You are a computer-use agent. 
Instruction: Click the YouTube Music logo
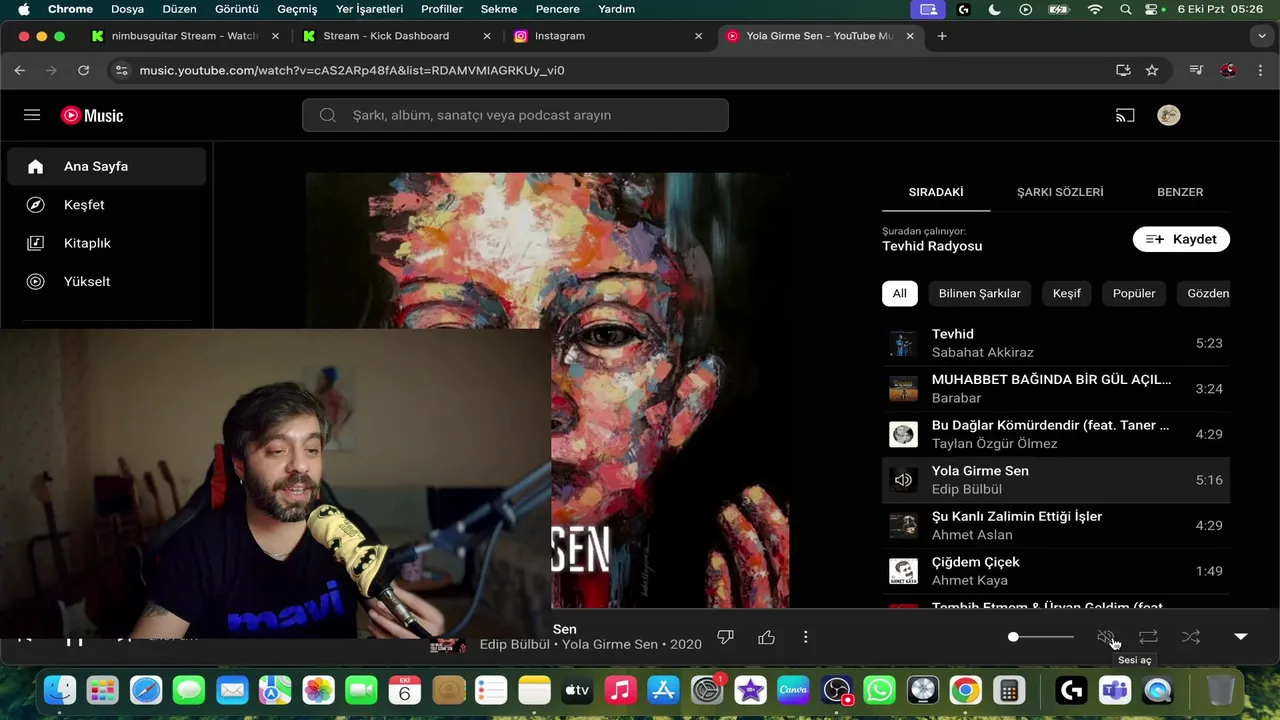92,115
